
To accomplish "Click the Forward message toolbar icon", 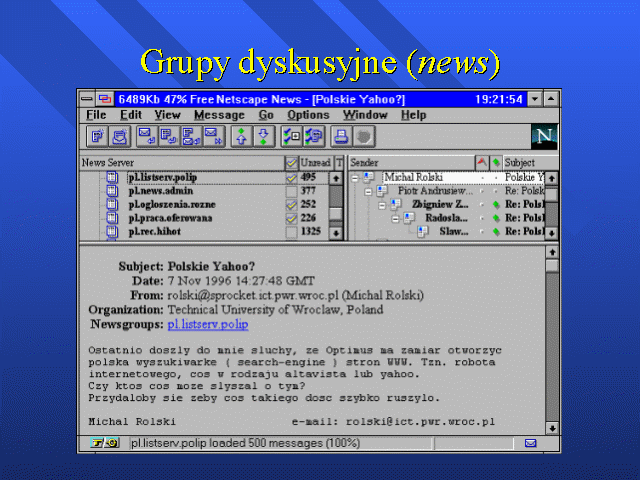I will [x=213, y=136].
